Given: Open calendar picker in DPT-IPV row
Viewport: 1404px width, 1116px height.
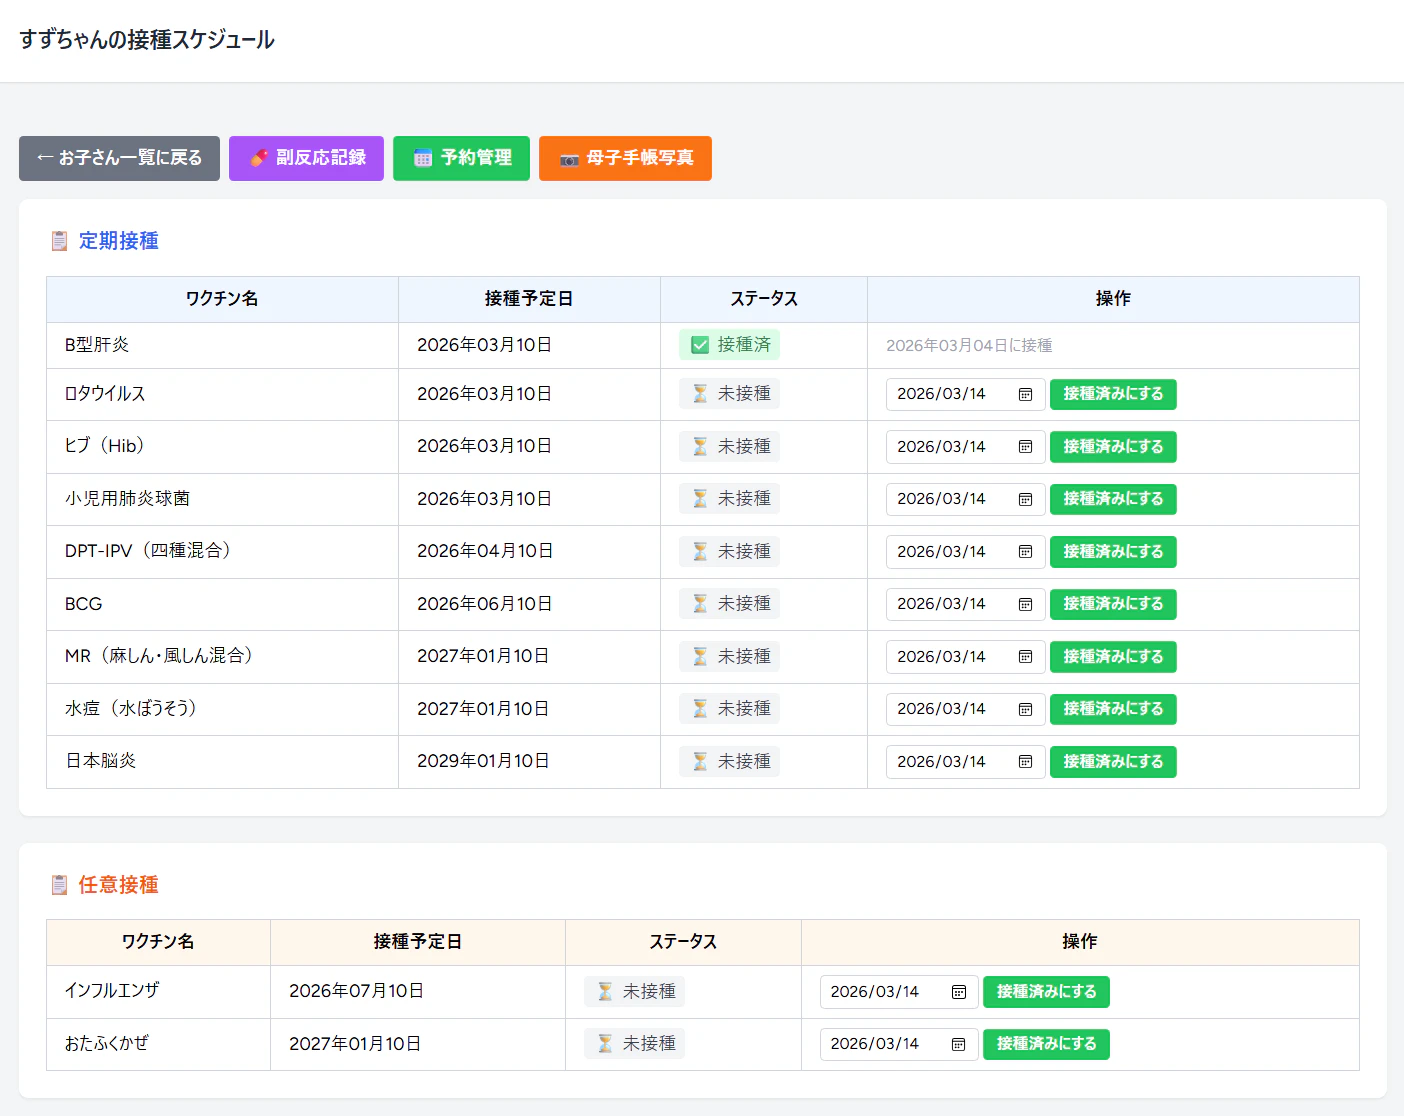Looking at the screenshot, I should 1025,552.
